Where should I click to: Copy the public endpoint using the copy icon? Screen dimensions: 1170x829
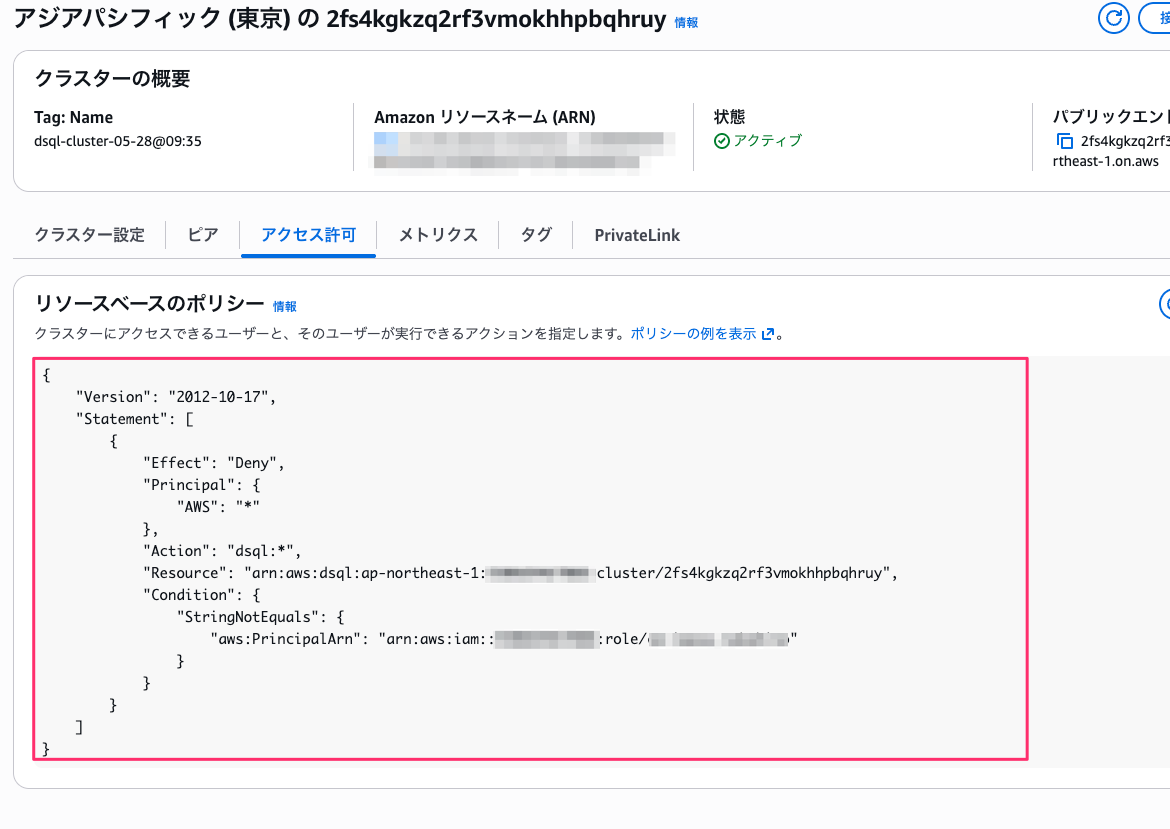click(1064, 141)
